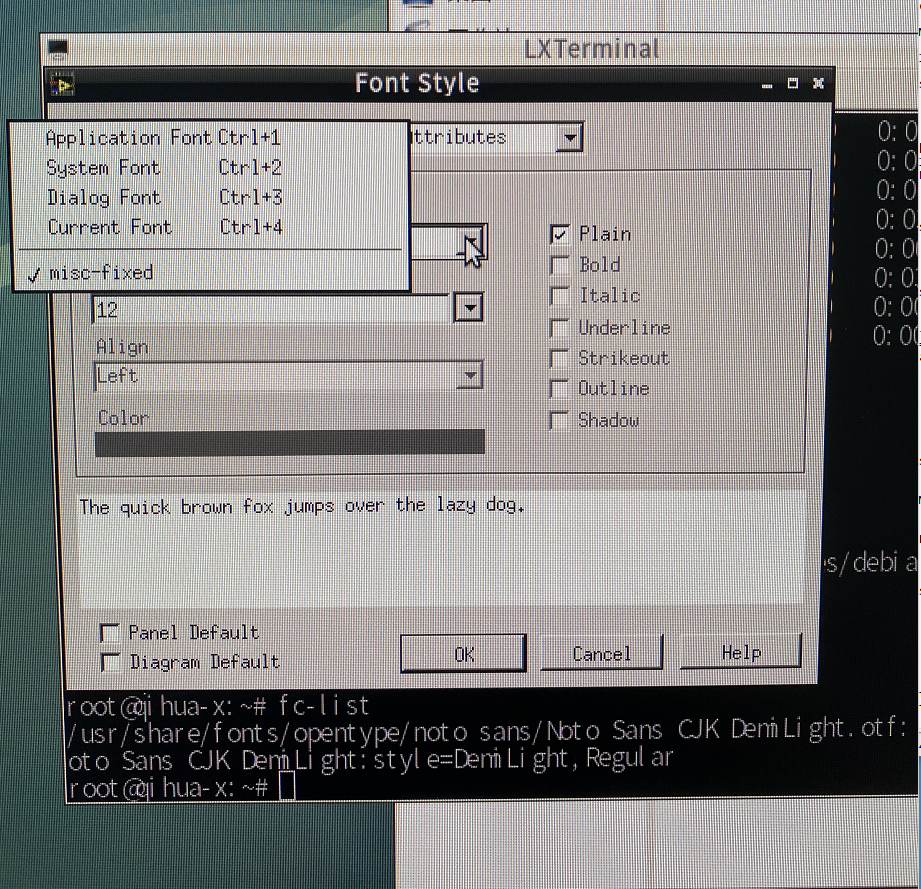Viewport: 921px width, 889px height.
Task: Click the Help button
Action: pyautogui.click(x=741, y=652)
